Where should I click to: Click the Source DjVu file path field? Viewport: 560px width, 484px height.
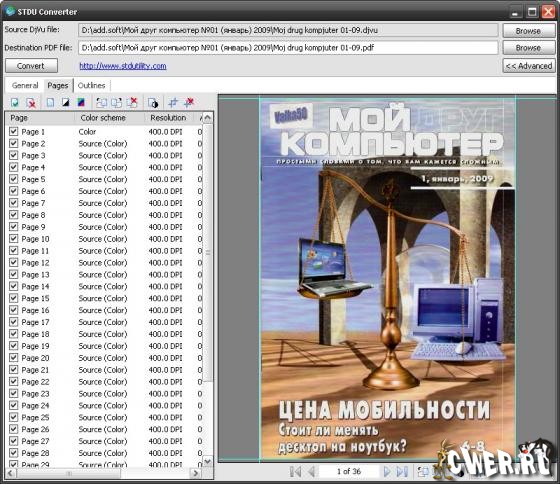(288, 30)
